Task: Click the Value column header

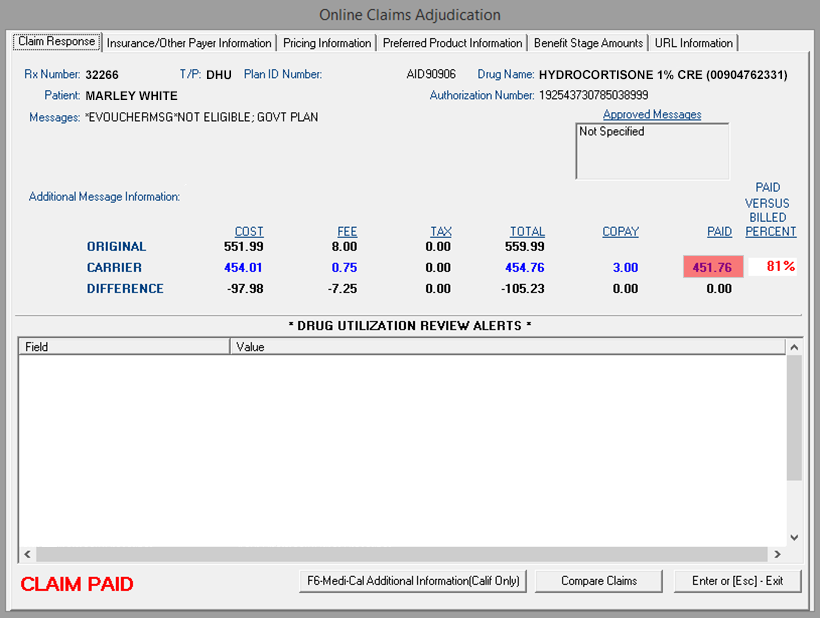Action: 508,347
